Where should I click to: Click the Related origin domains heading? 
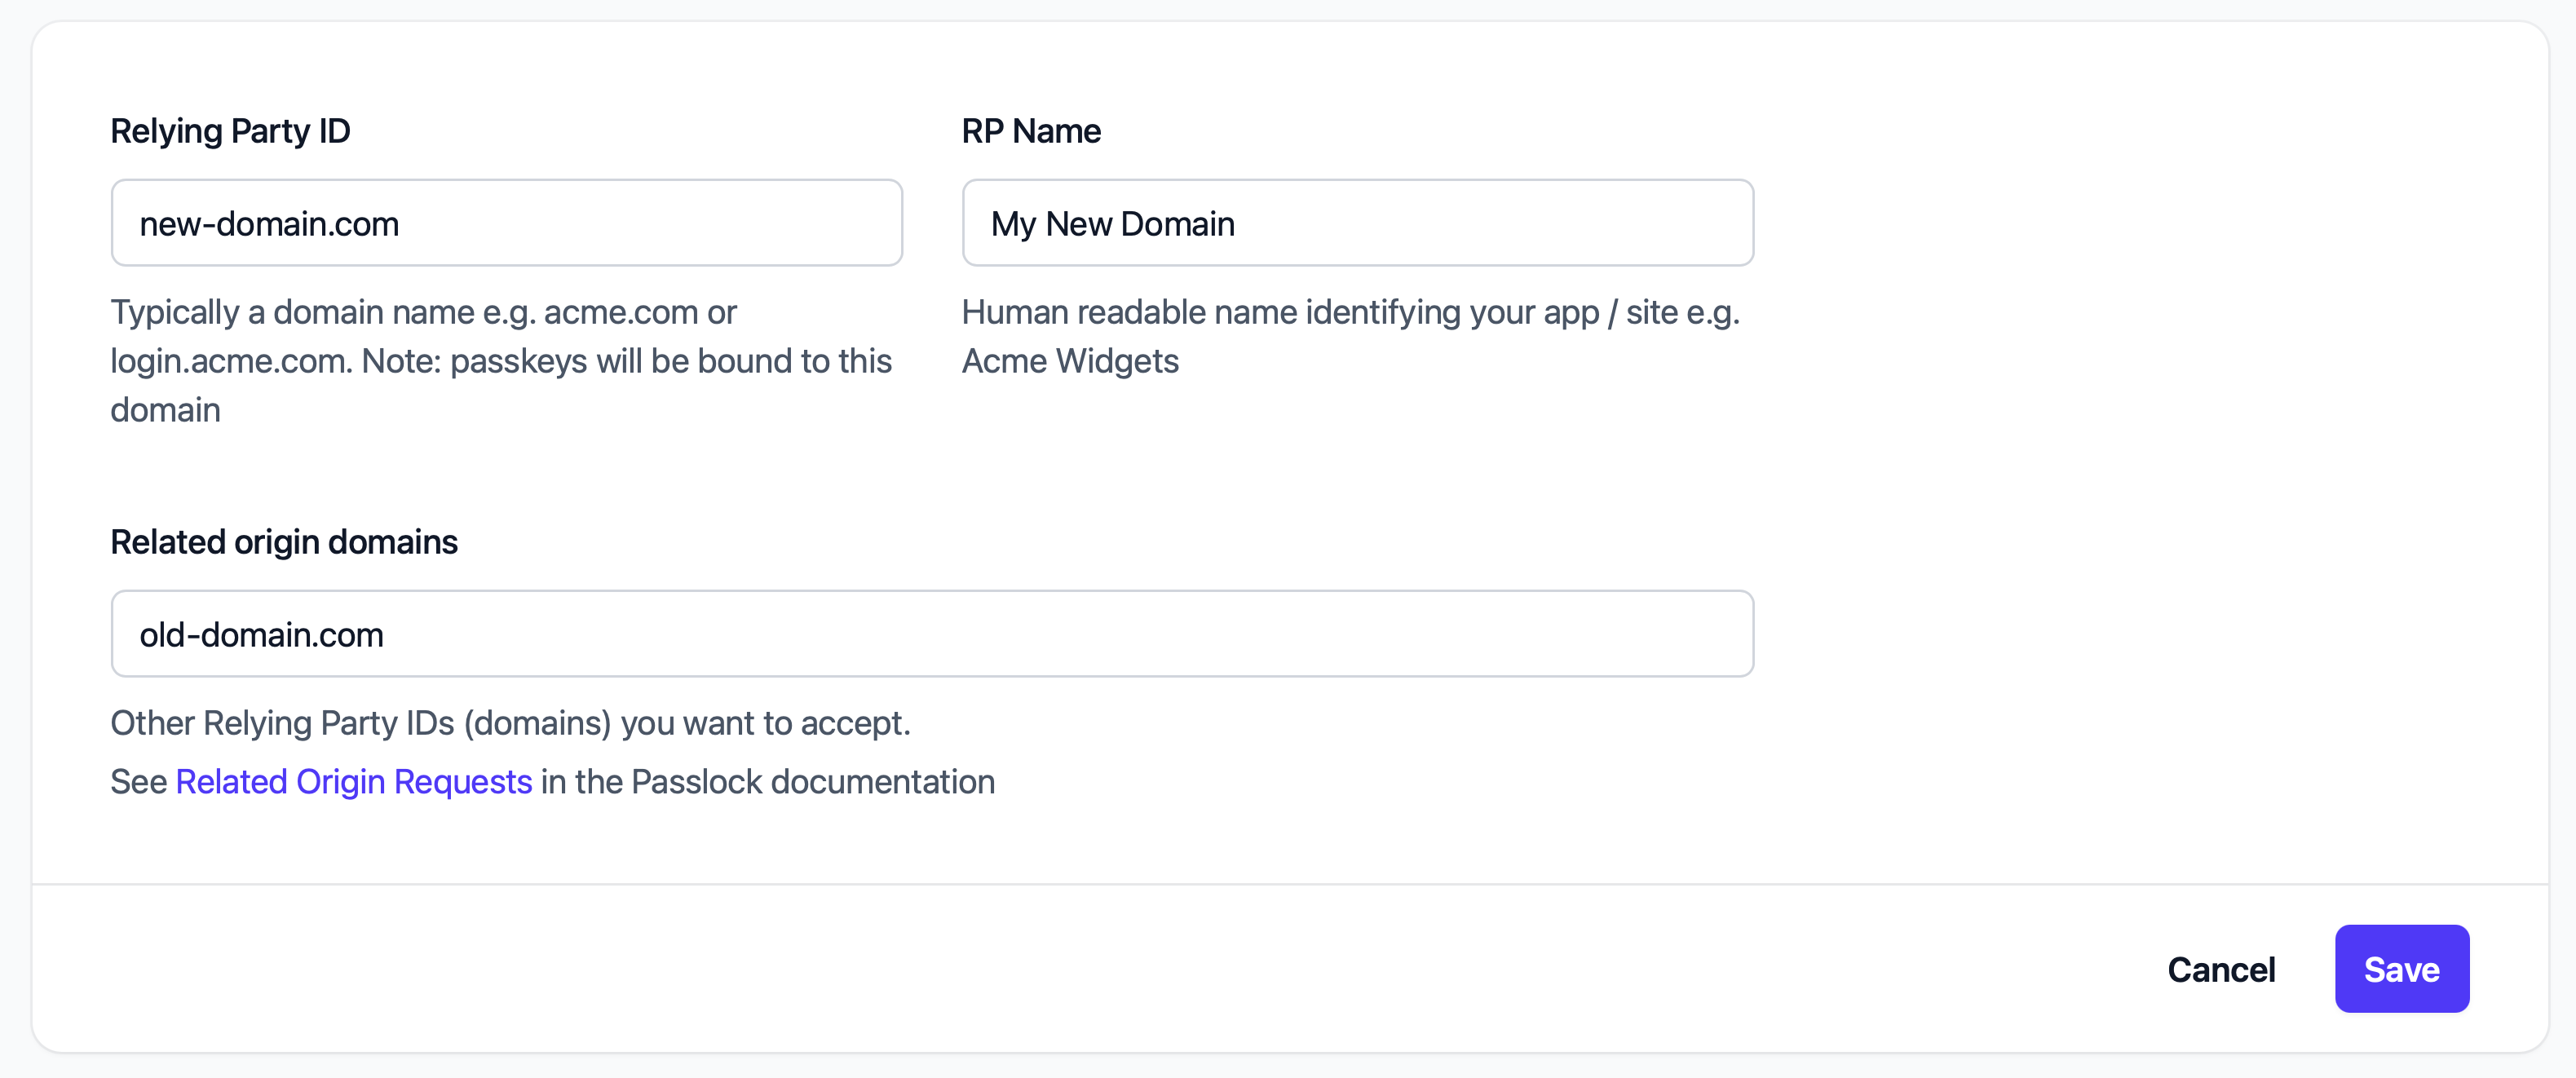point(284,541)
